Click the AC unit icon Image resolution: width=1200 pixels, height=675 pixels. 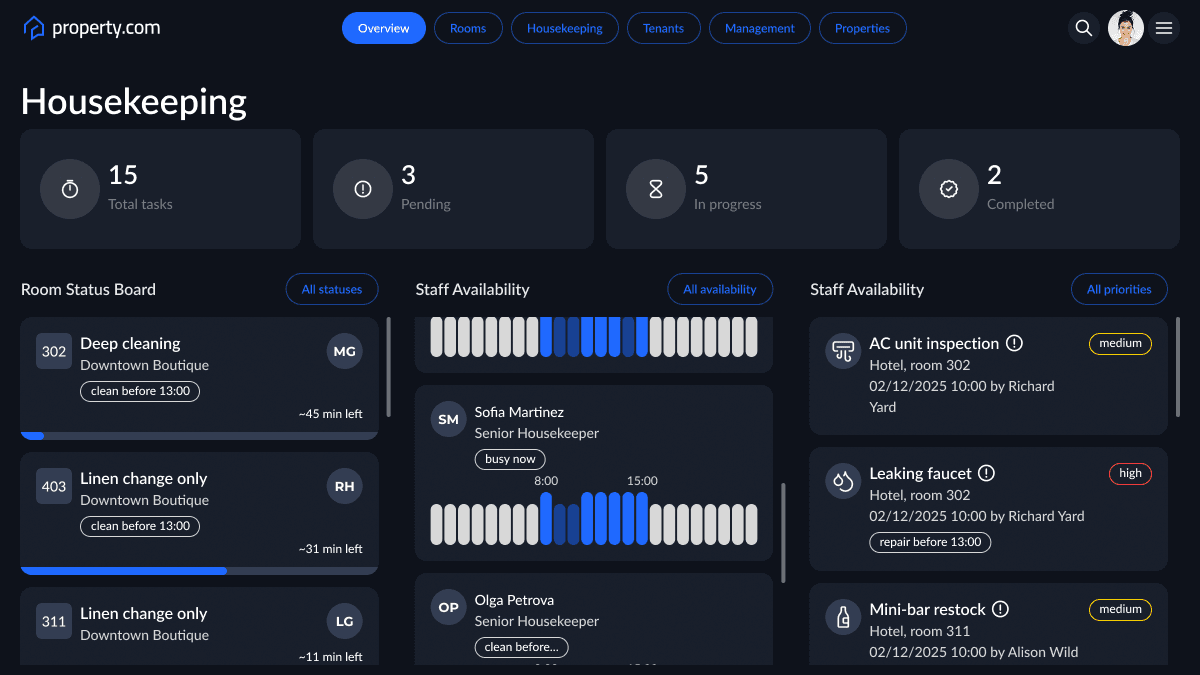(843, 352)
